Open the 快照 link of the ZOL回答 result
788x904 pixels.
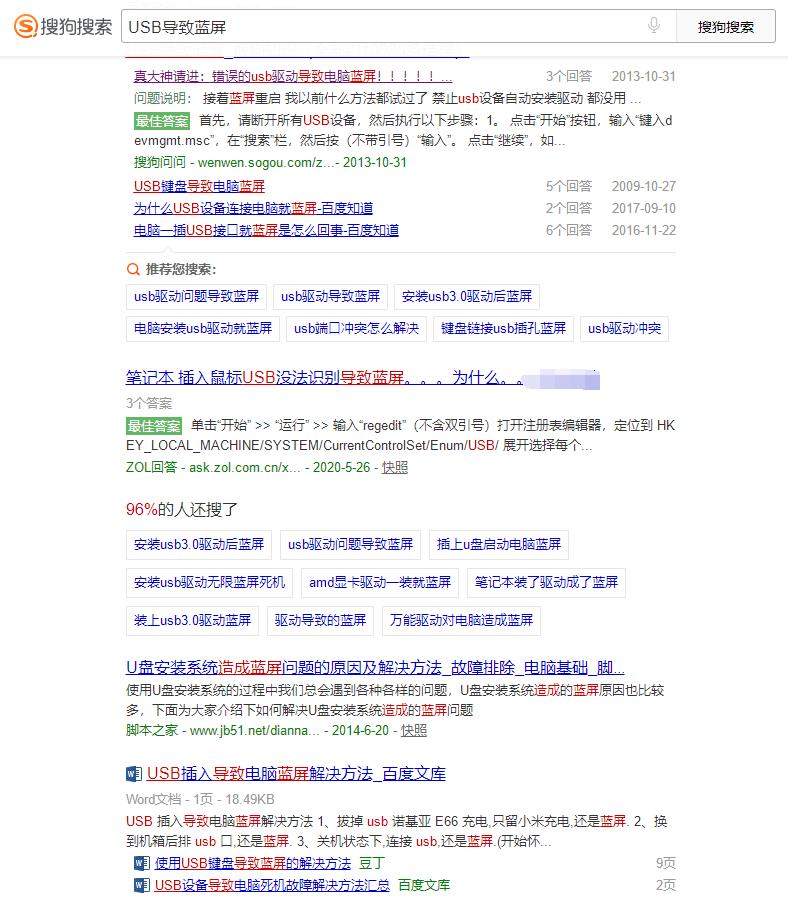pos(395,468)
